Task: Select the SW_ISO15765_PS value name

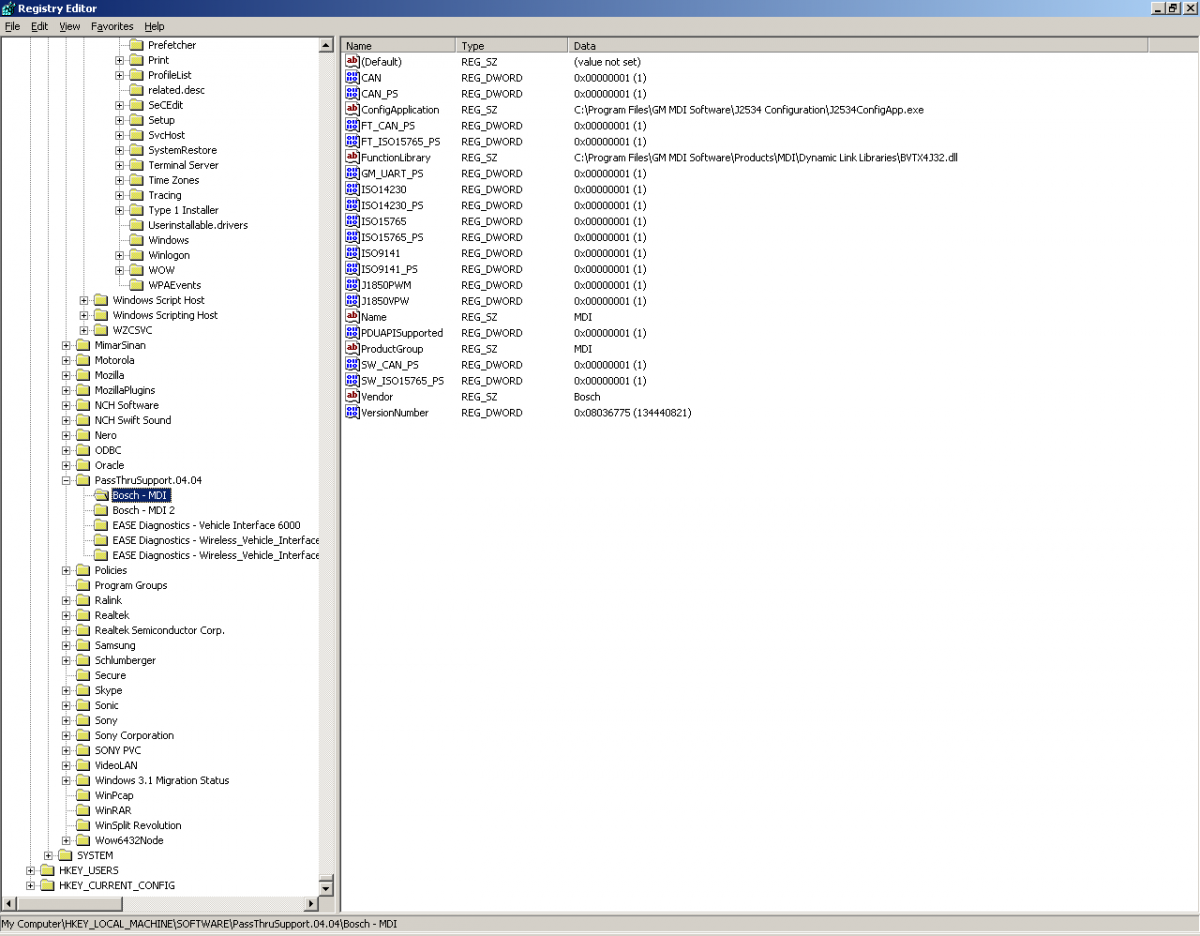Action: pyautogui.click(x=402, y=381)
